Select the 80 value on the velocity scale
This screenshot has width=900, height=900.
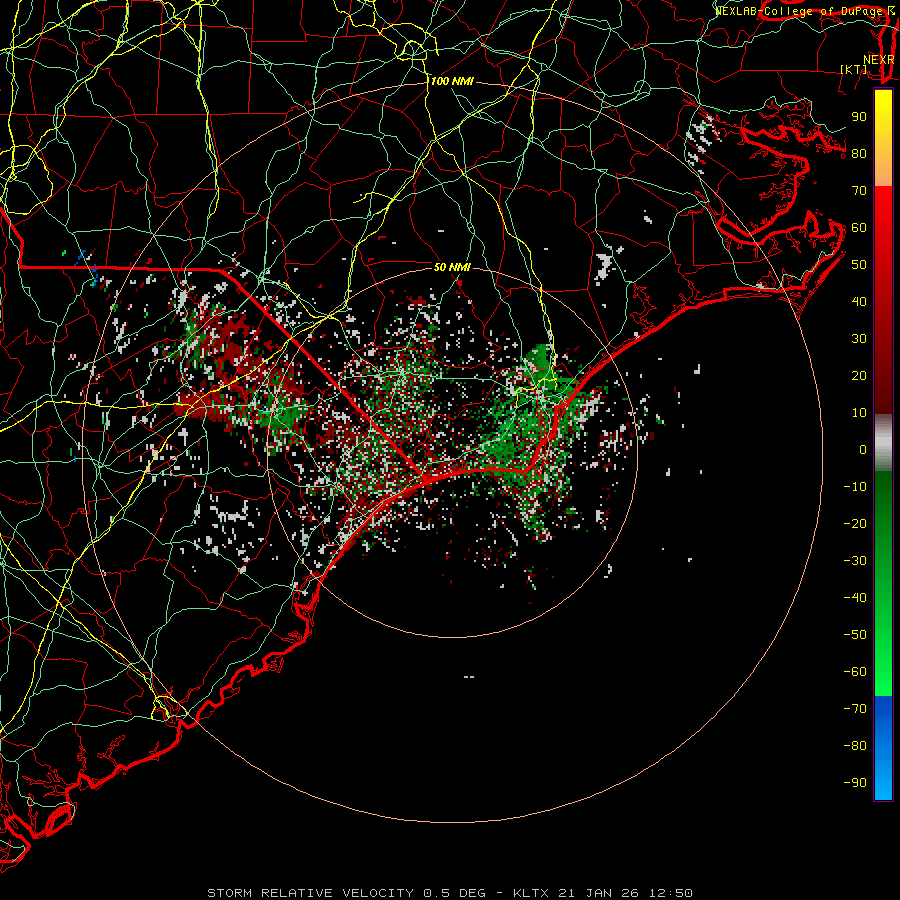pos(859,154)
